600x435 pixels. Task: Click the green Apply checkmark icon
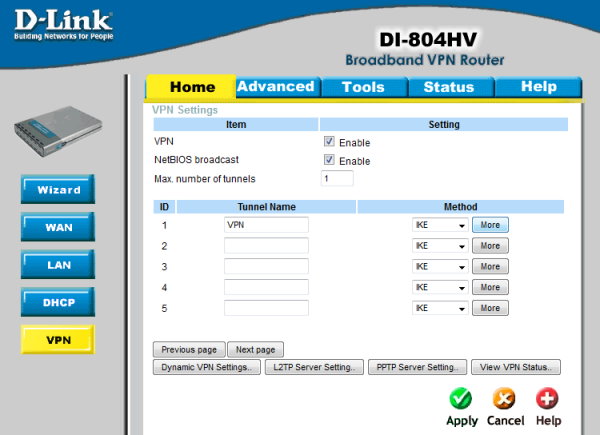pyautogui.click(x=461, y=399)
